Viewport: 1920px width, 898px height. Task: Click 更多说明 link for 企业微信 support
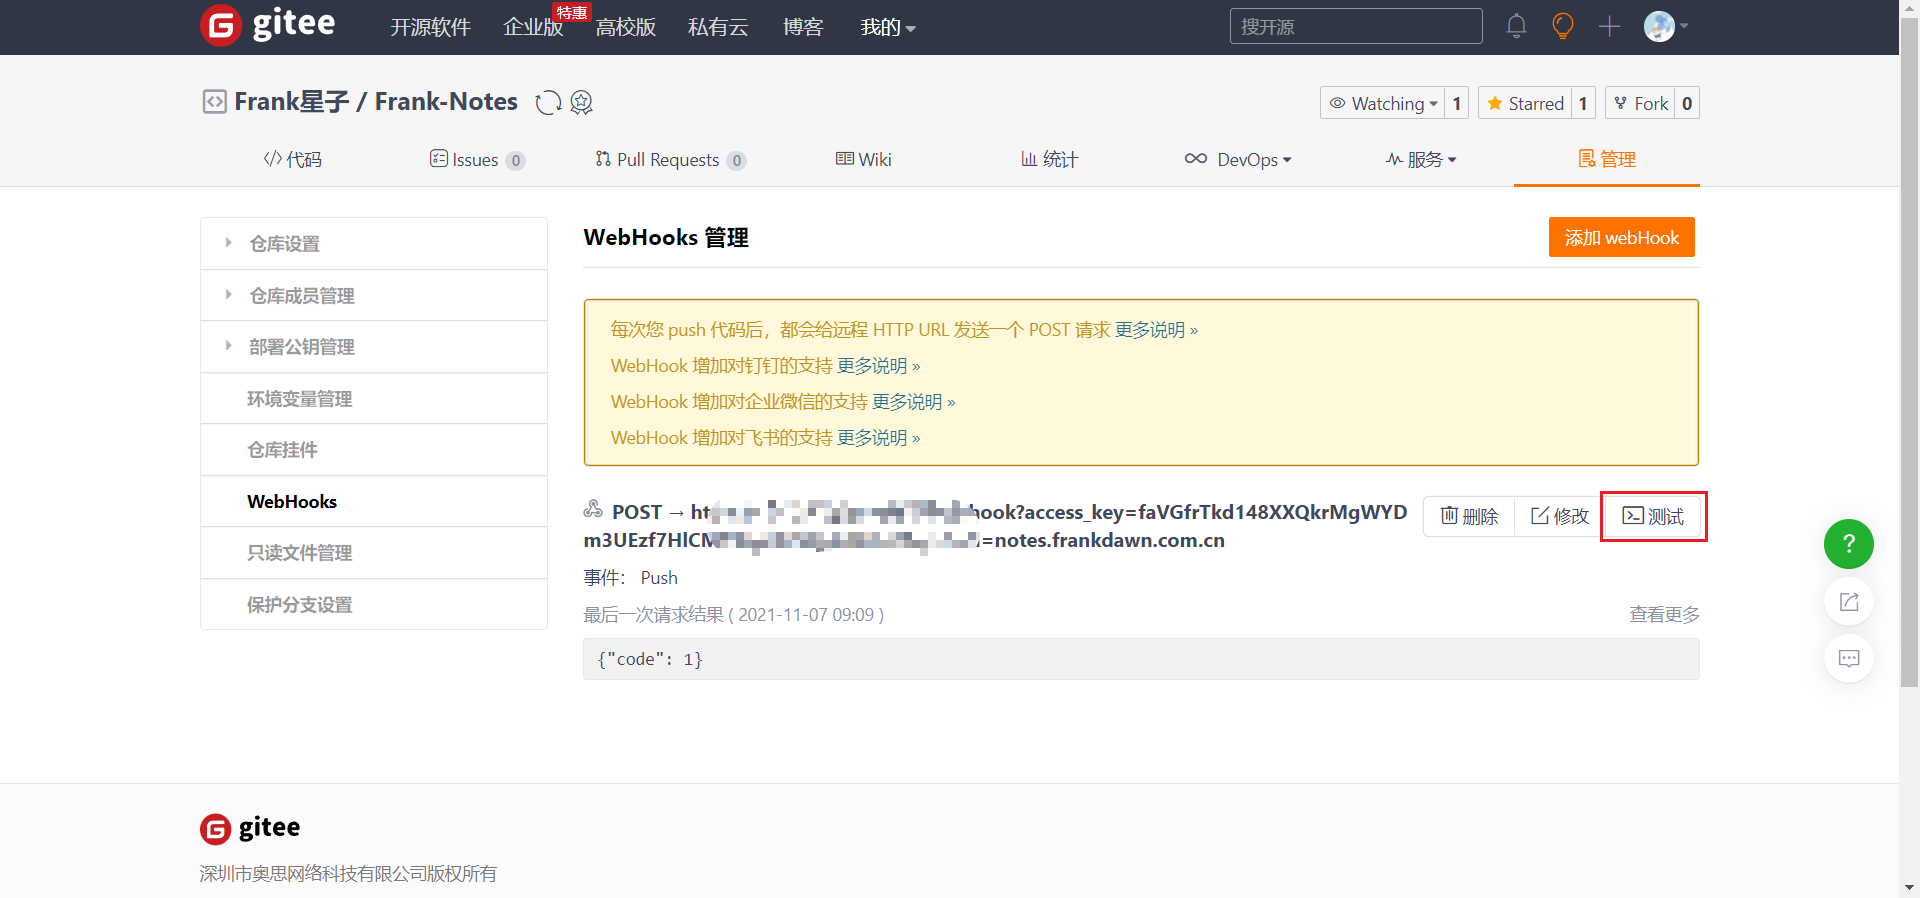pyautogui.click(x=913, y=401)
